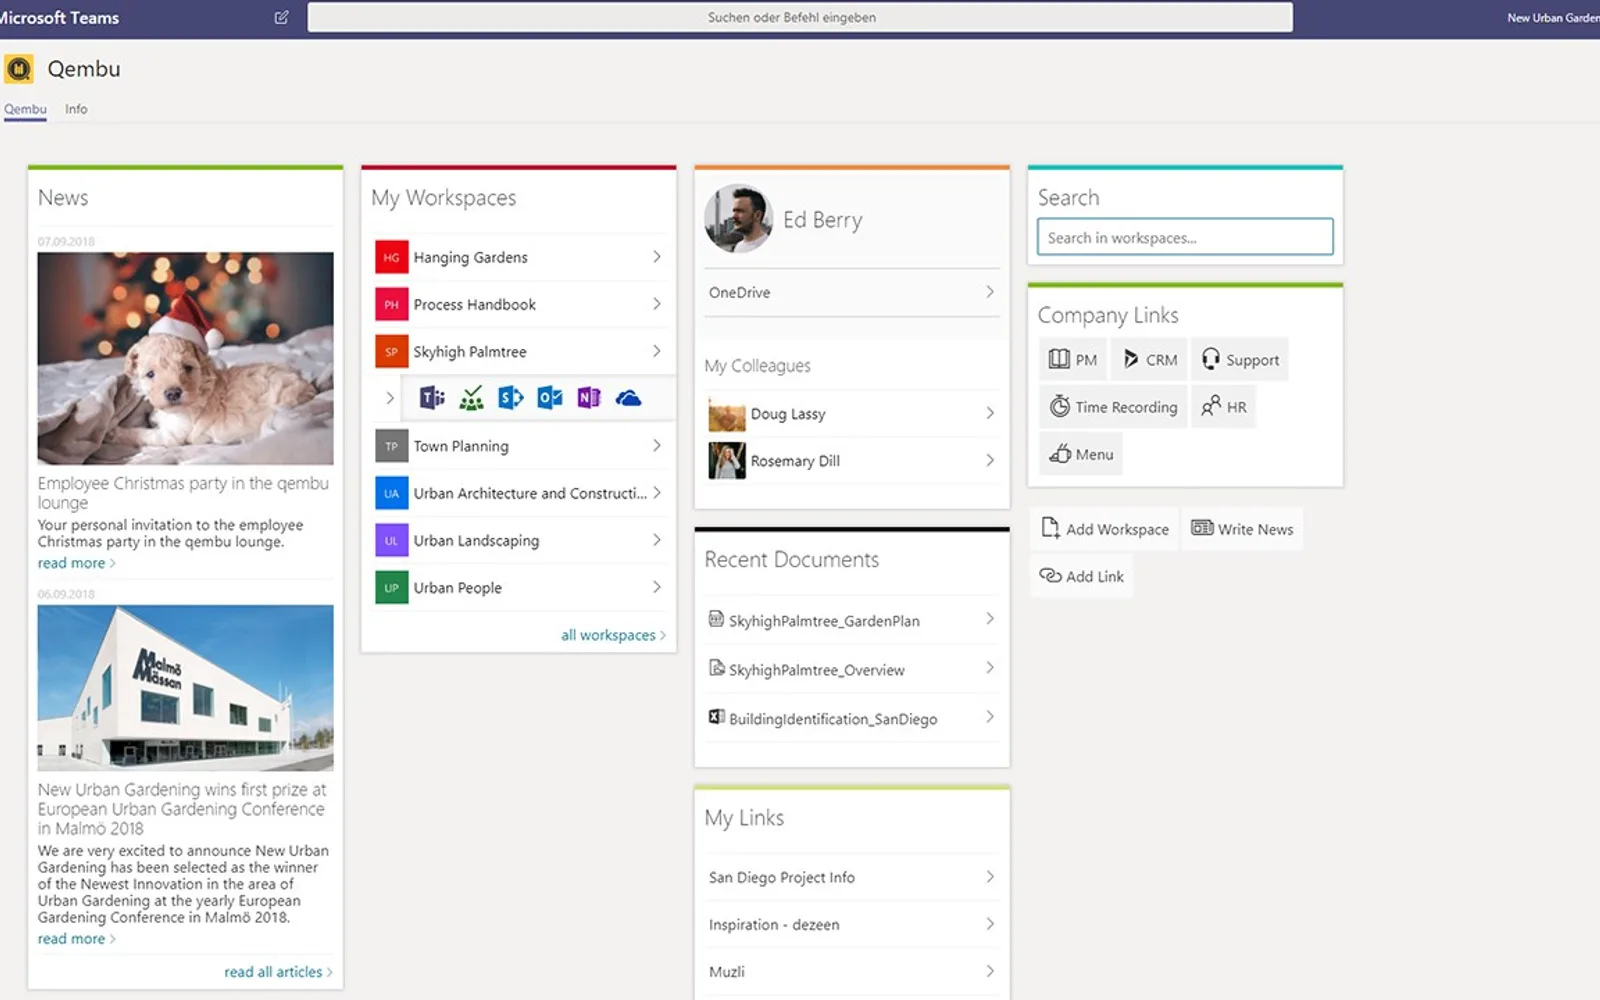This screenshot has width=1600, height=1000.
Task: Open the PM company link
Action: [1072, 360]
